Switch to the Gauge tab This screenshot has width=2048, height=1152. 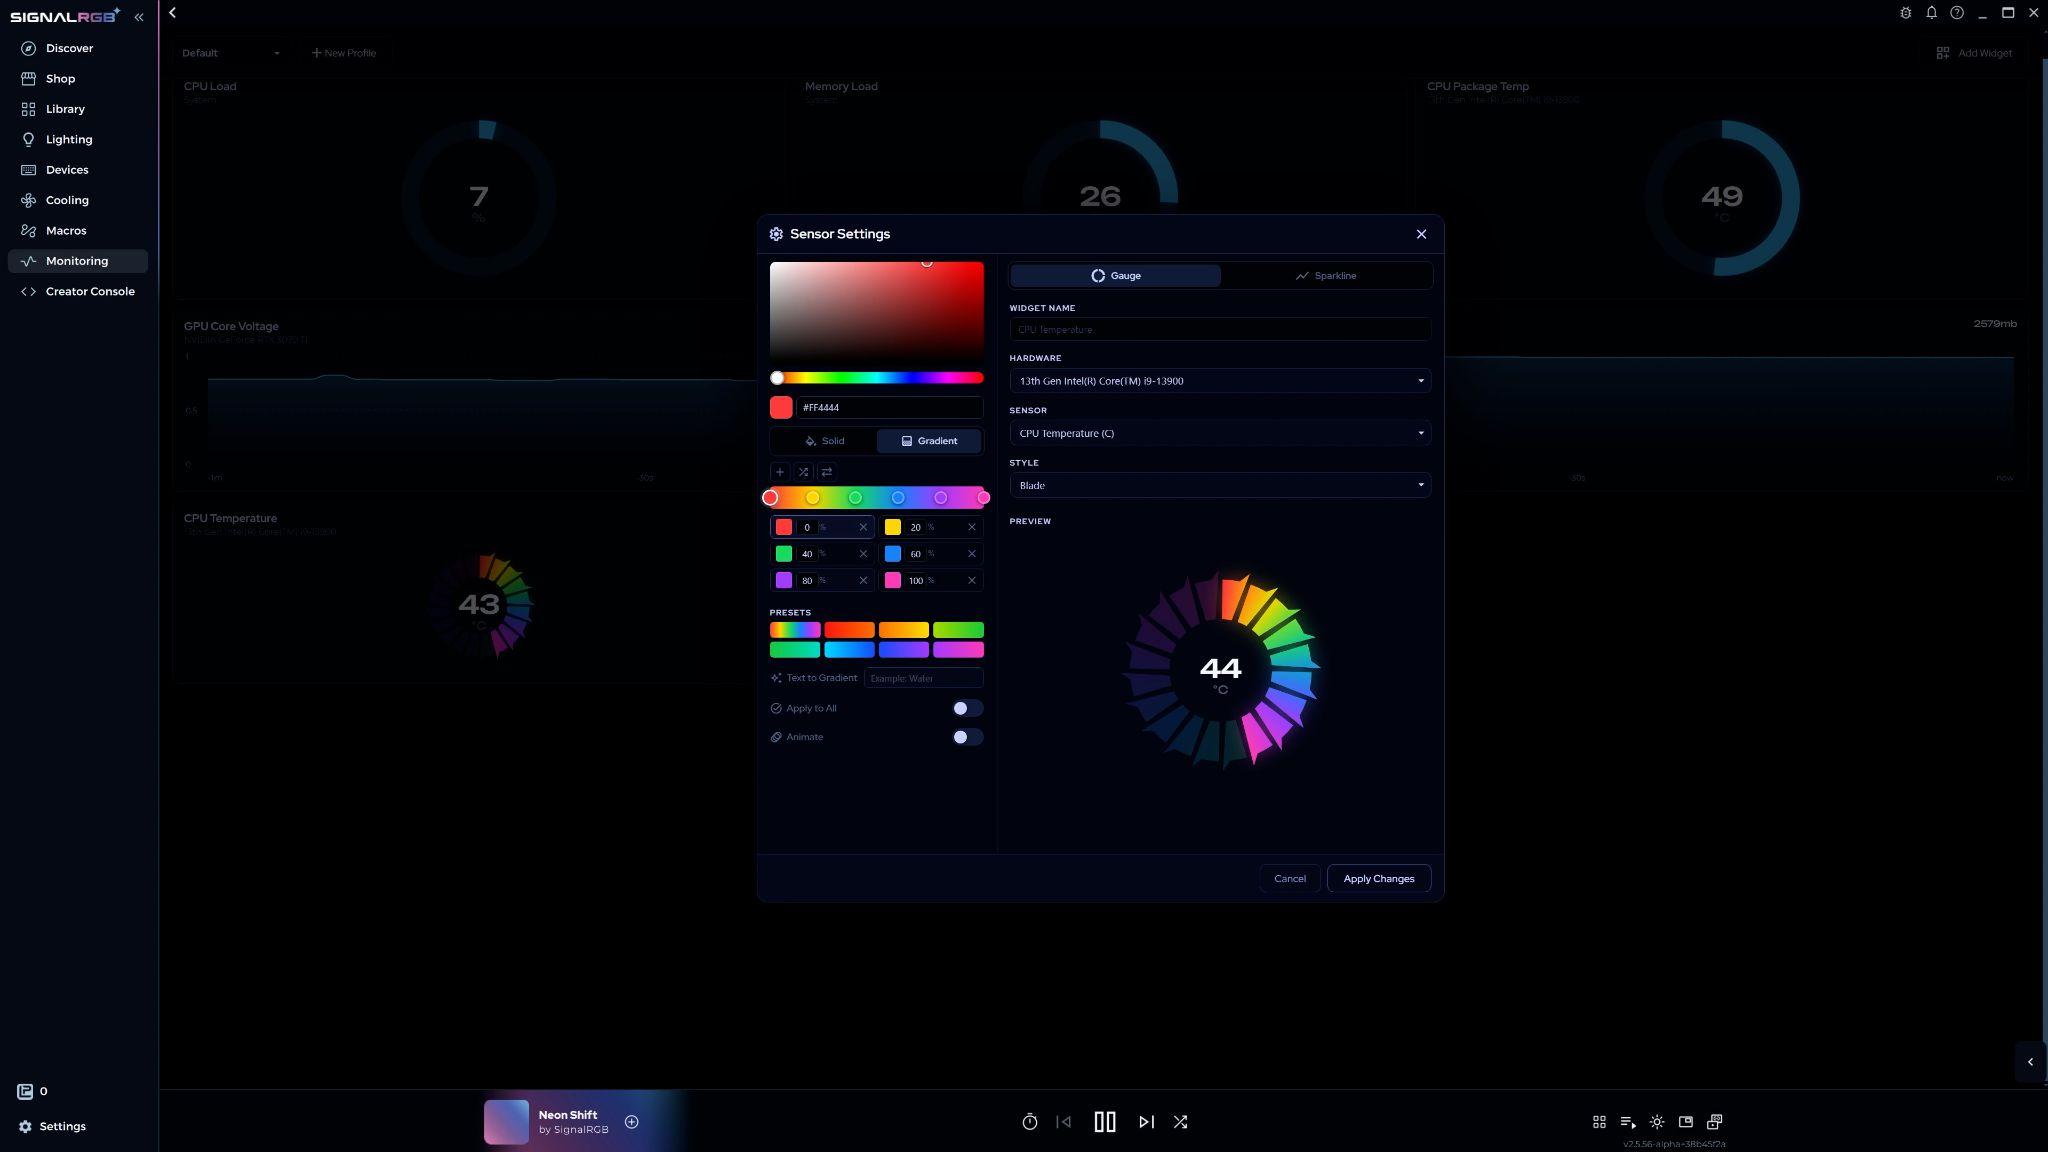coord(1116,276)
